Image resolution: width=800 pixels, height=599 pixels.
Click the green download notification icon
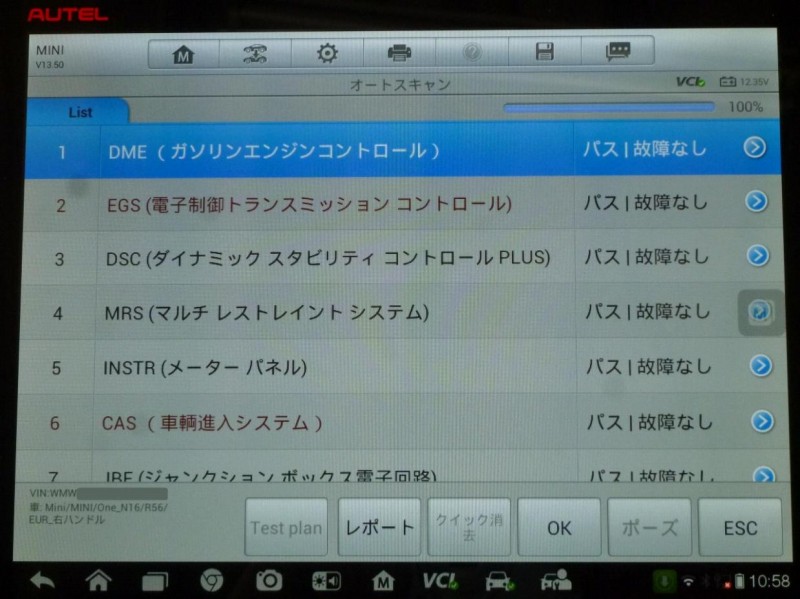pyautogui.click(x=664, y=581)
